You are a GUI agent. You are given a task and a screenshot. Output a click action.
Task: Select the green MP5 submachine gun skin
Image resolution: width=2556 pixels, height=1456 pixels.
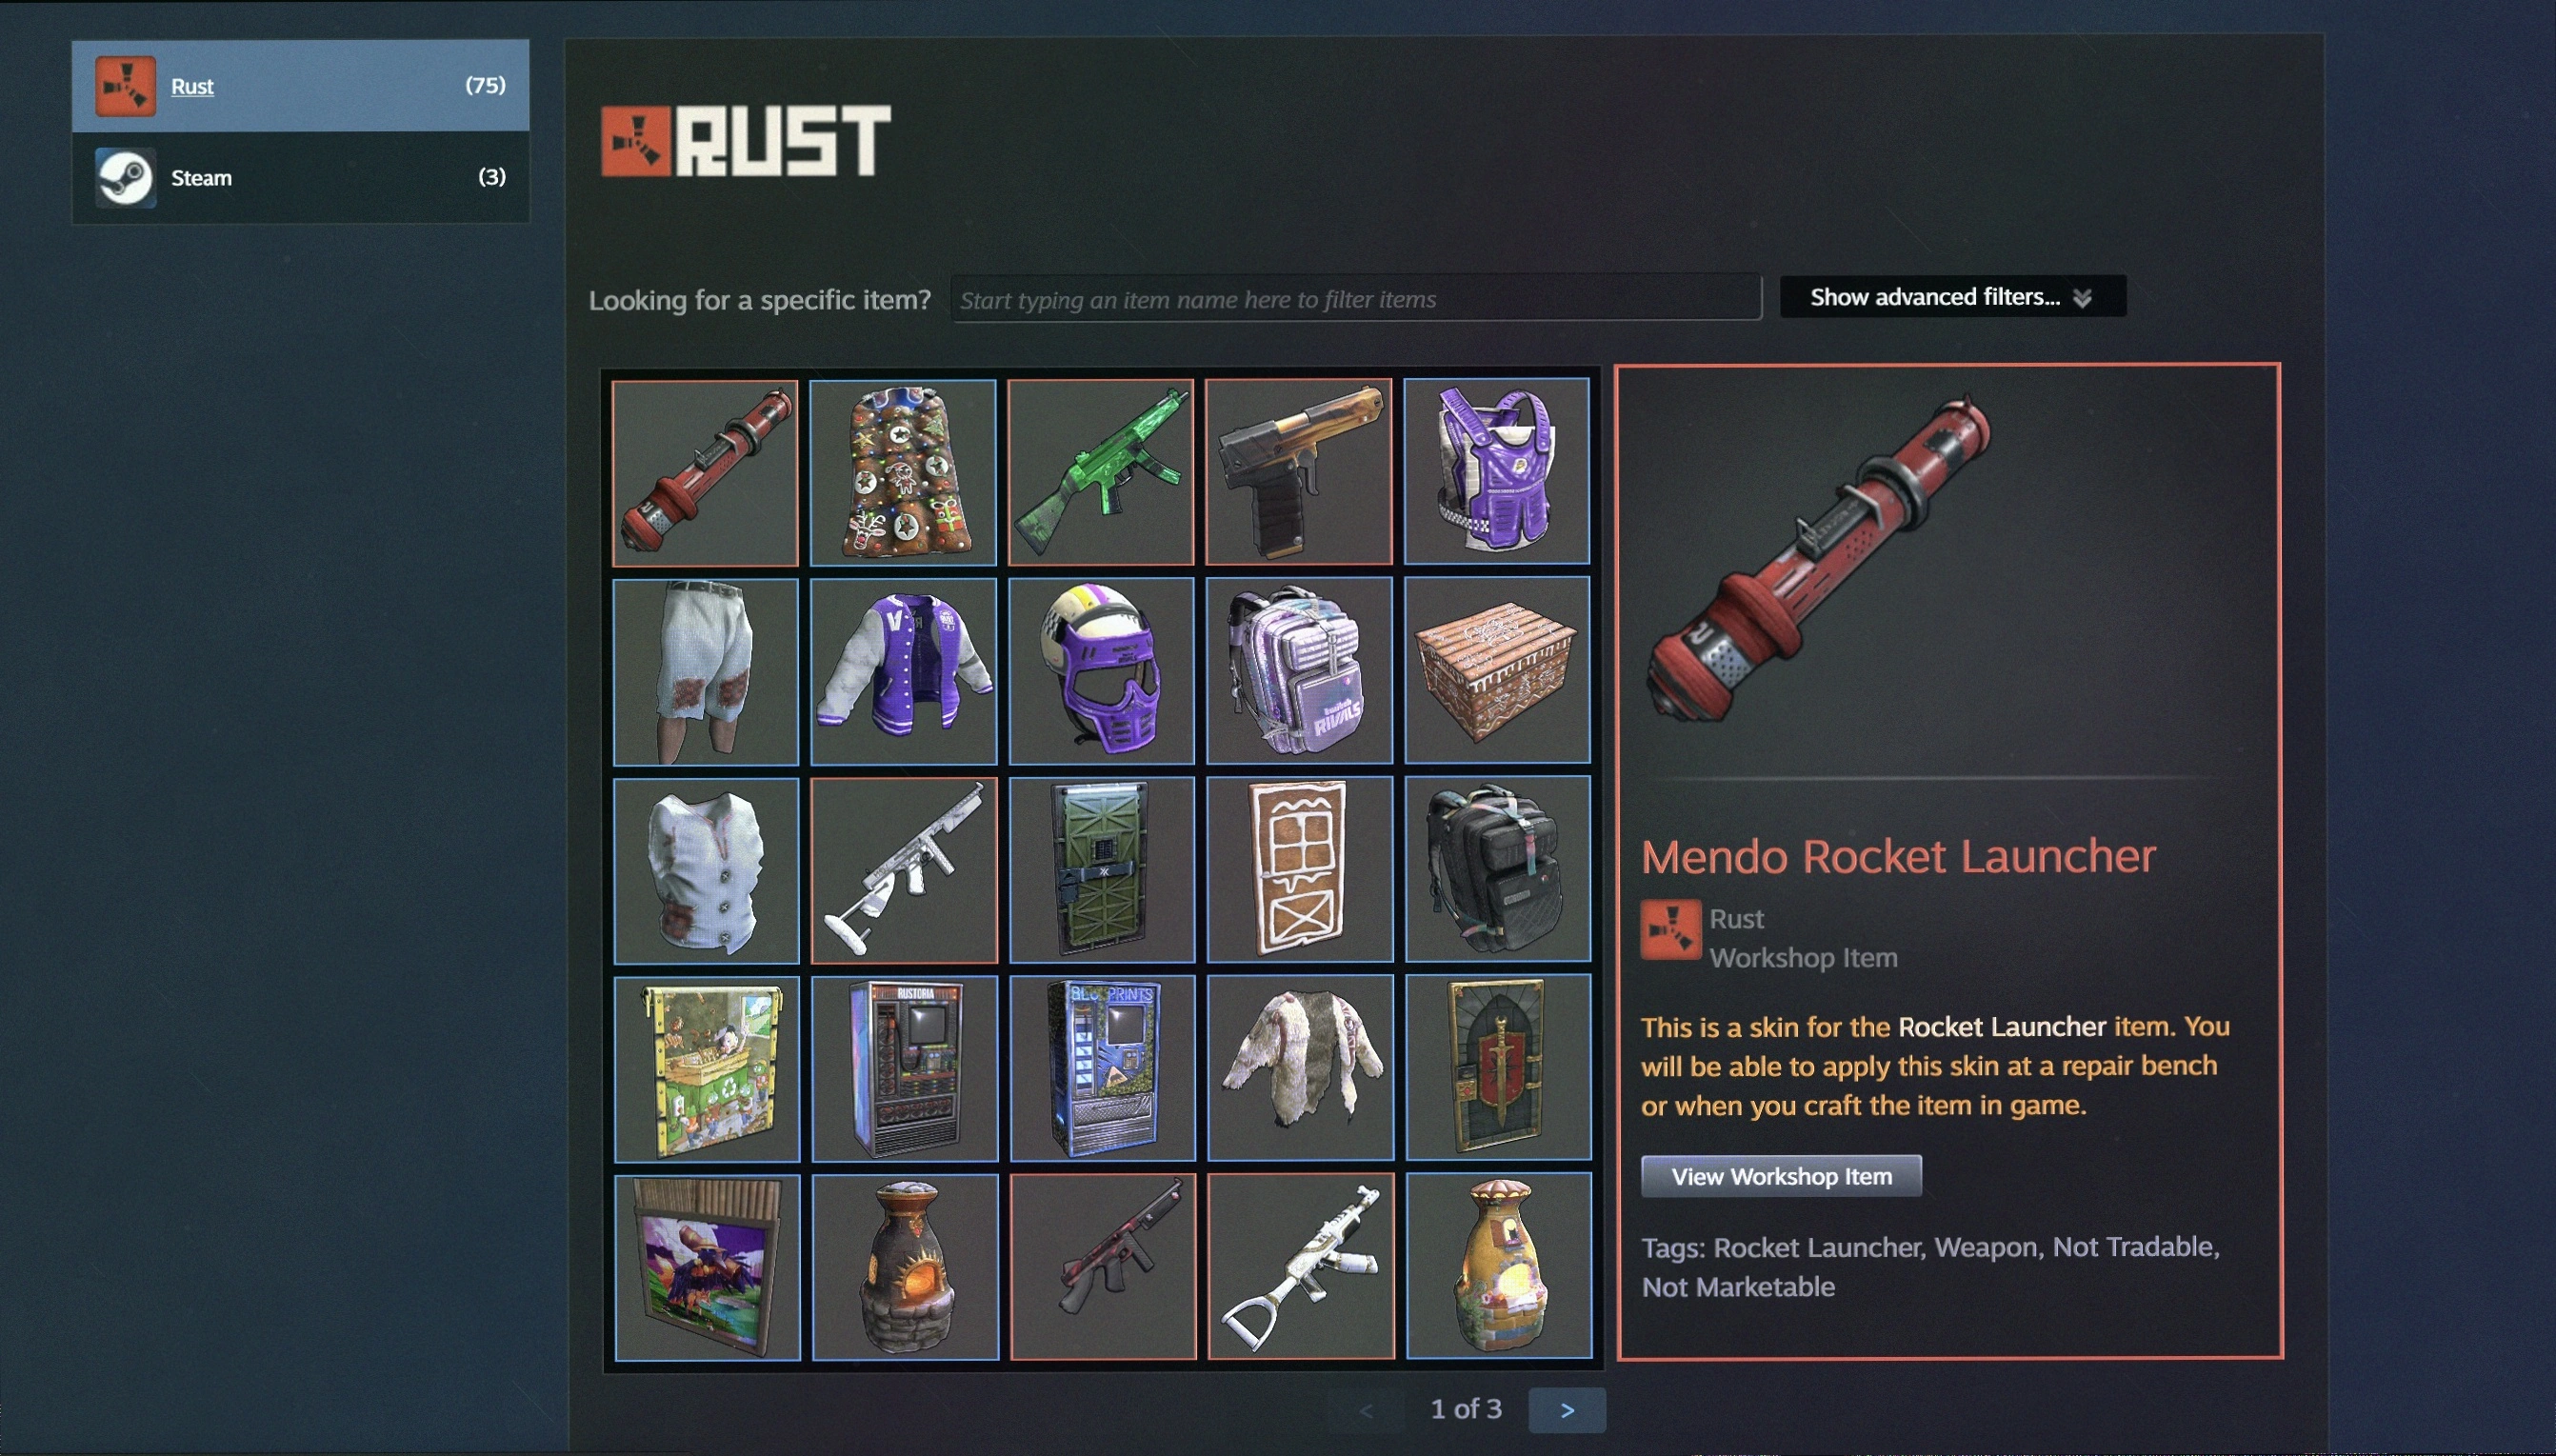click(x=1101, y=472)
